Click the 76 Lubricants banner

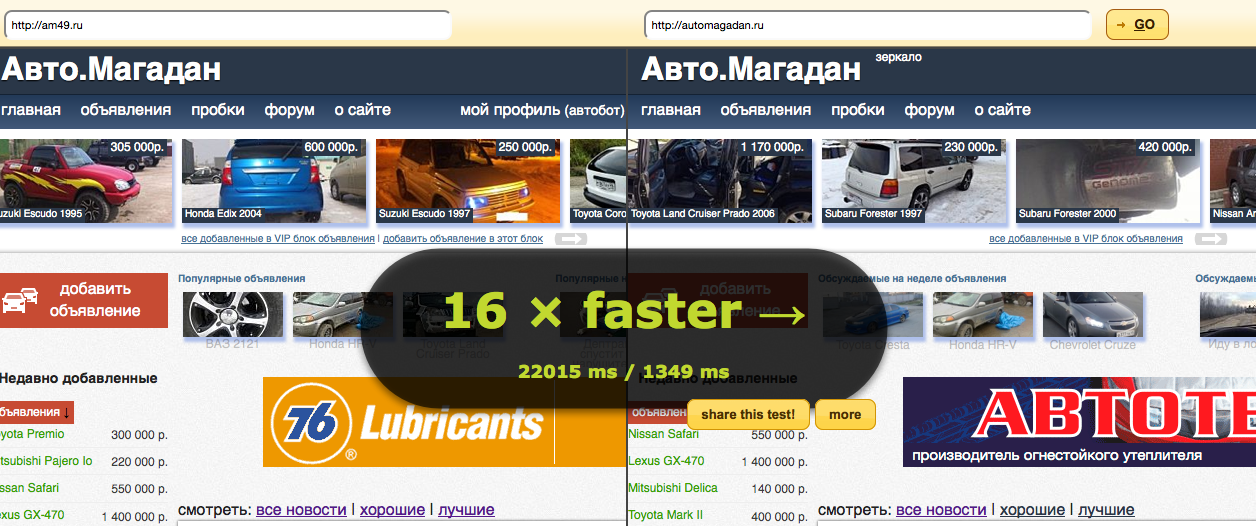444,422
